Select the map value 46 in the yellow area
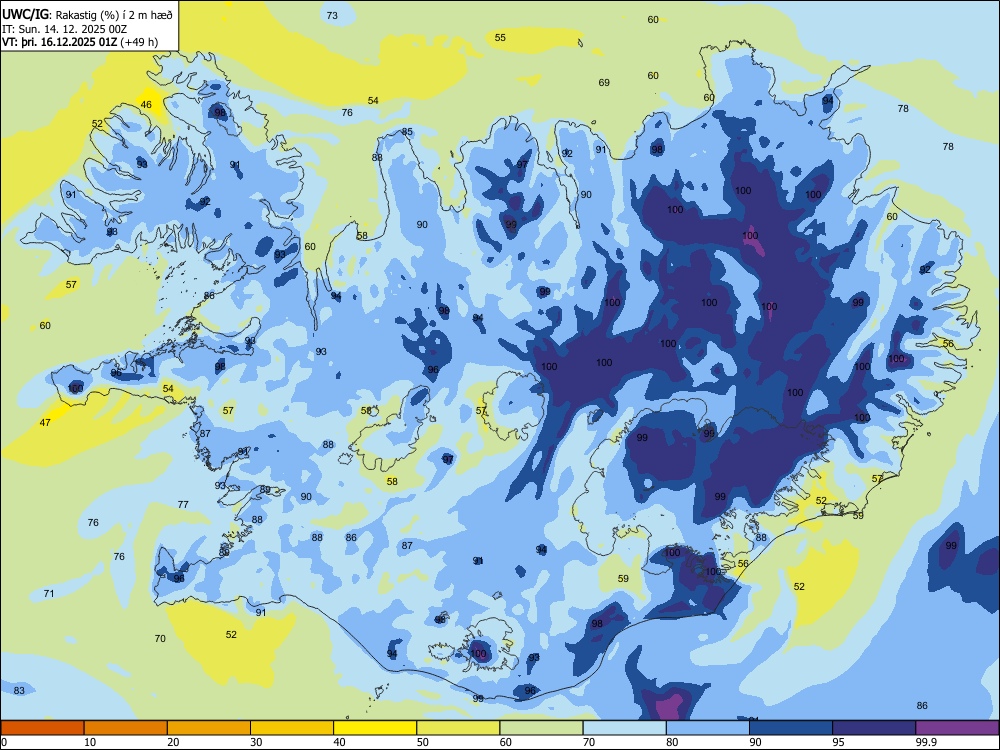 pos(146,105)
